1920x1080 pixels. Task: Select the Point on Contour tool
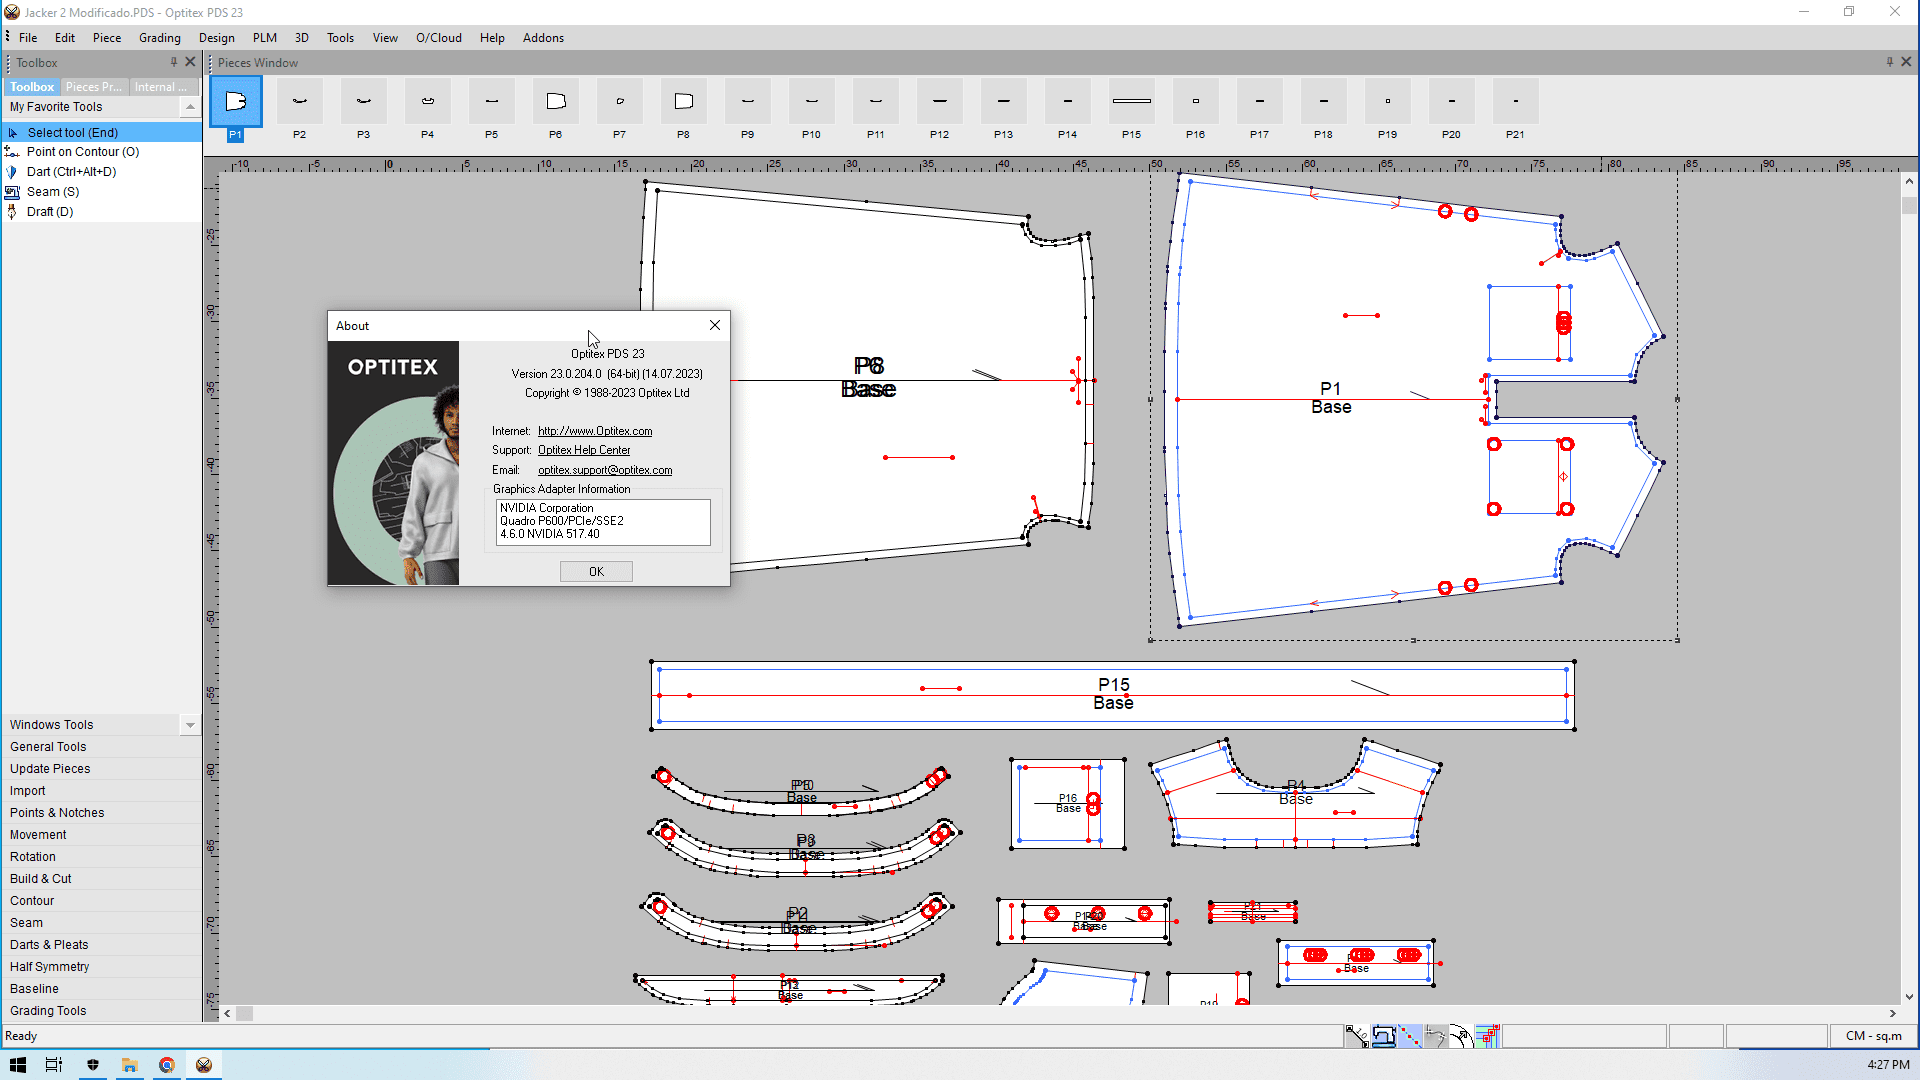(83, 152)
